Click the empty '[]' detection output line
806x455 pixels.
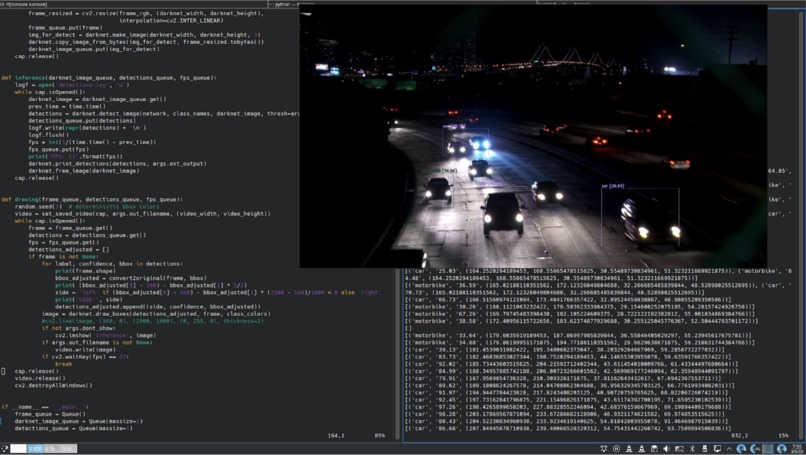[x=409, y=328]
